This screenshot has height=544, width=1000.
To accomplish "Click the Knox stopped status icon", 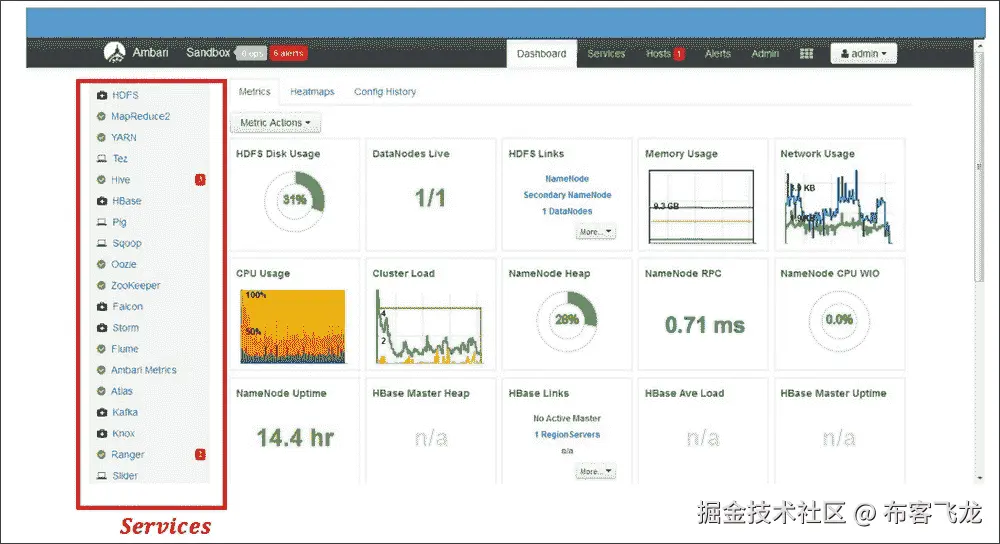I will (x=101, y=434).
